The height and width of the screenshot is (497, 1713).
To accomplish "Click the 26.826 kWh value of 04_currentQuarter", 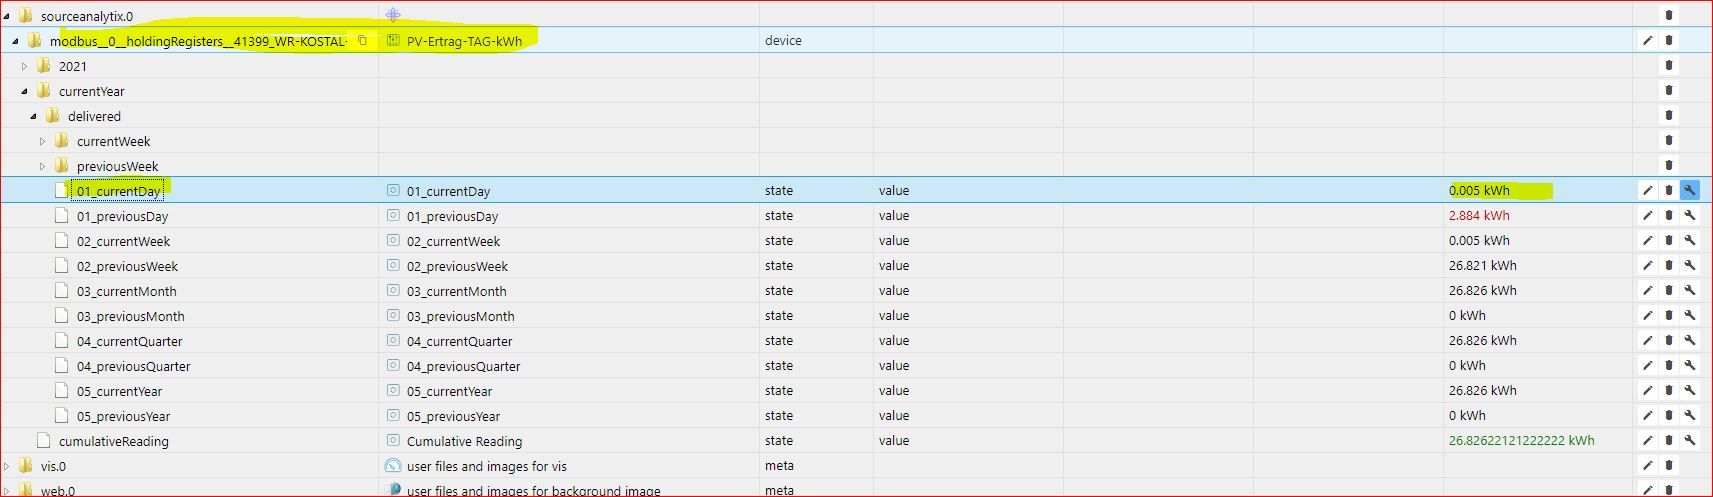I will 1482,340.
